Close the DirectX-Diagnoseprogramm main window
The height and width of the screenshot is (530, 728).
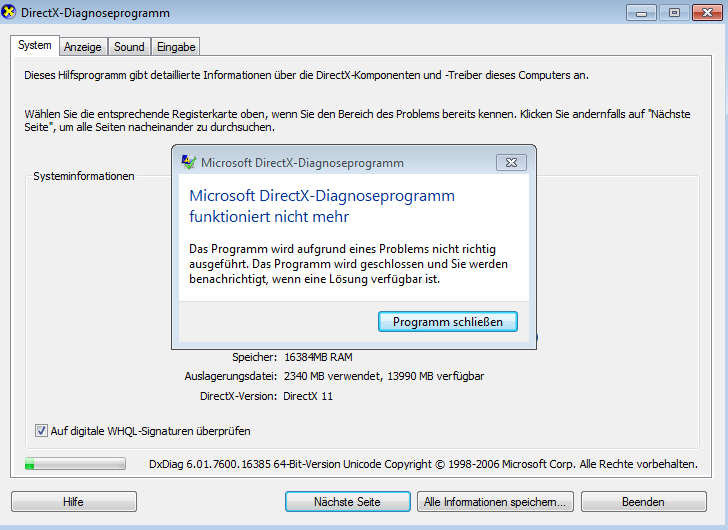click(x=707, y=13)
